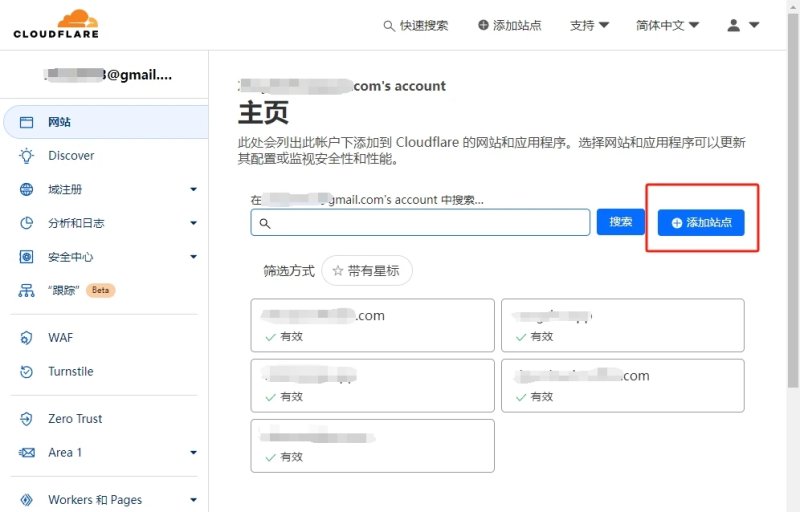Click the Workers 和 Pages icon

[27, 500]
